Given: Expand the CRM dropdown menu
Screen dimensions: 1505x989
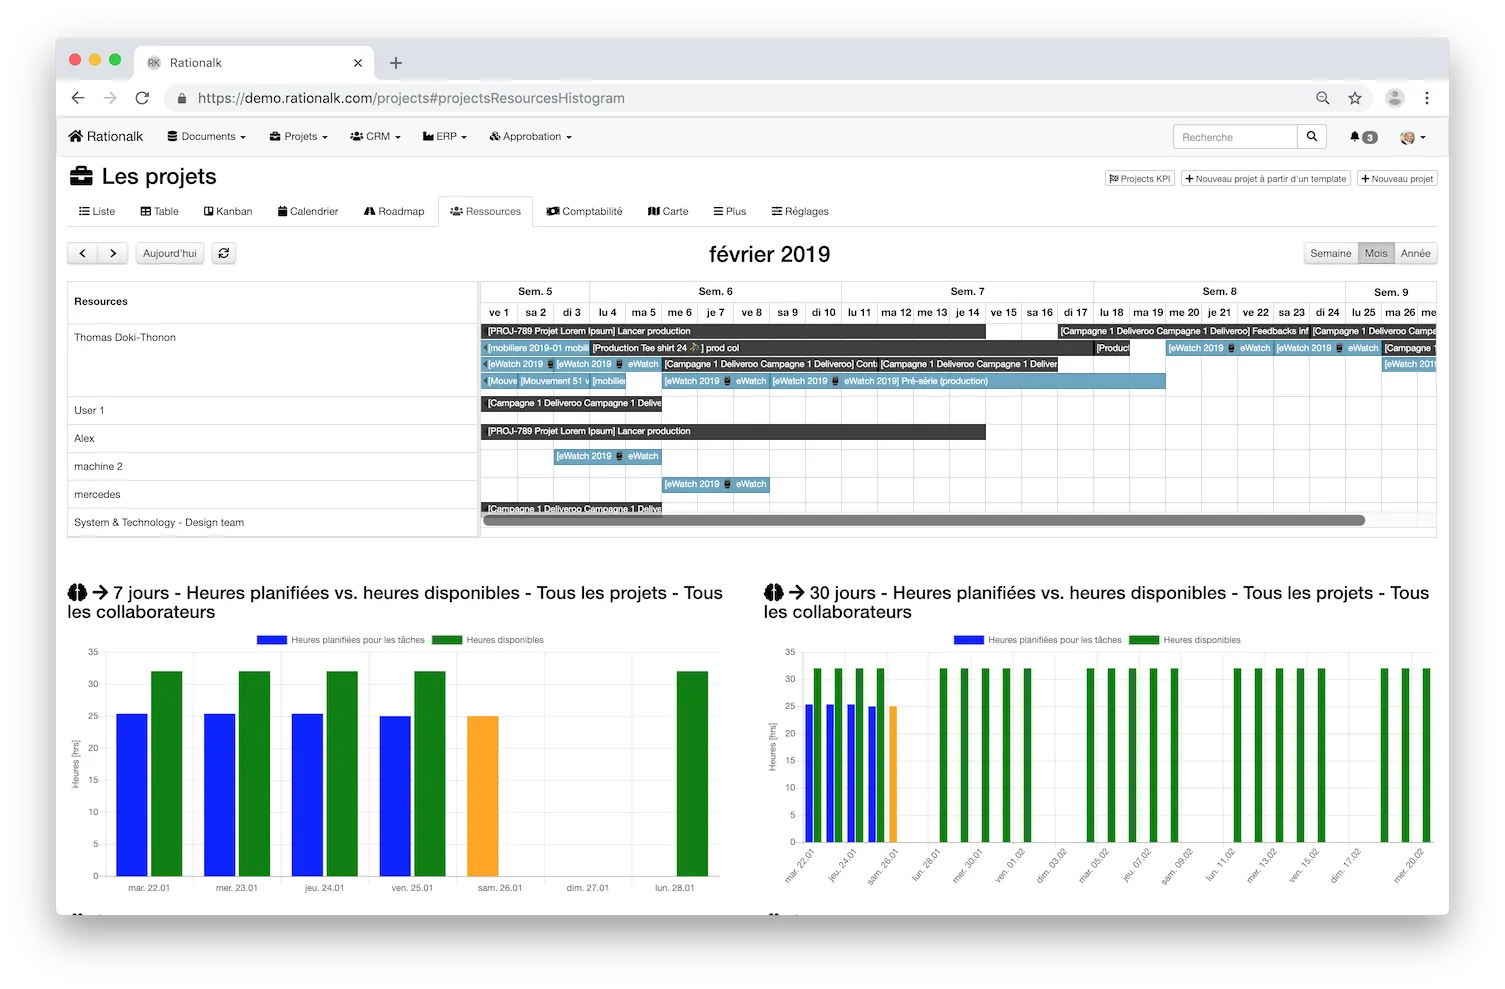Looking at the screenshot, I should [x=375, y=137].
